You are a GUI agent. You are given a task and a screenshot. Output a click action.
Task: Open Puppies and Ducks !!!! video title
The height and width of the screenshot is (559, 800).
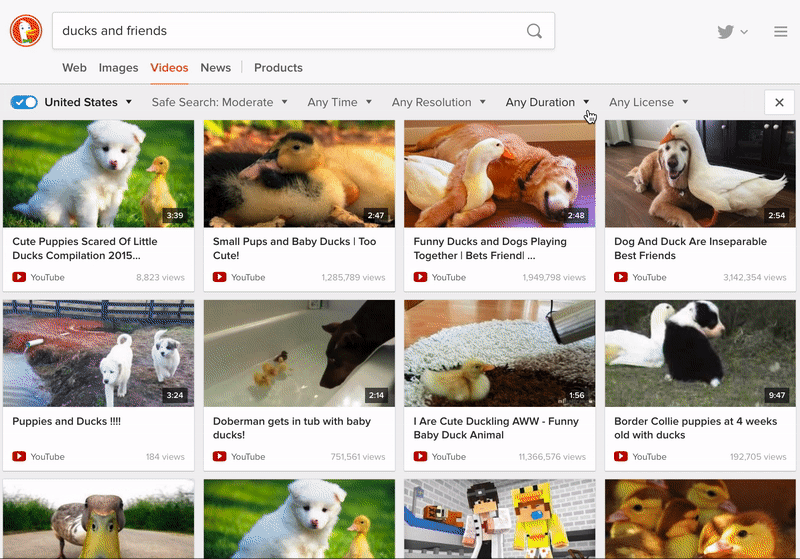tap(67, 422)
